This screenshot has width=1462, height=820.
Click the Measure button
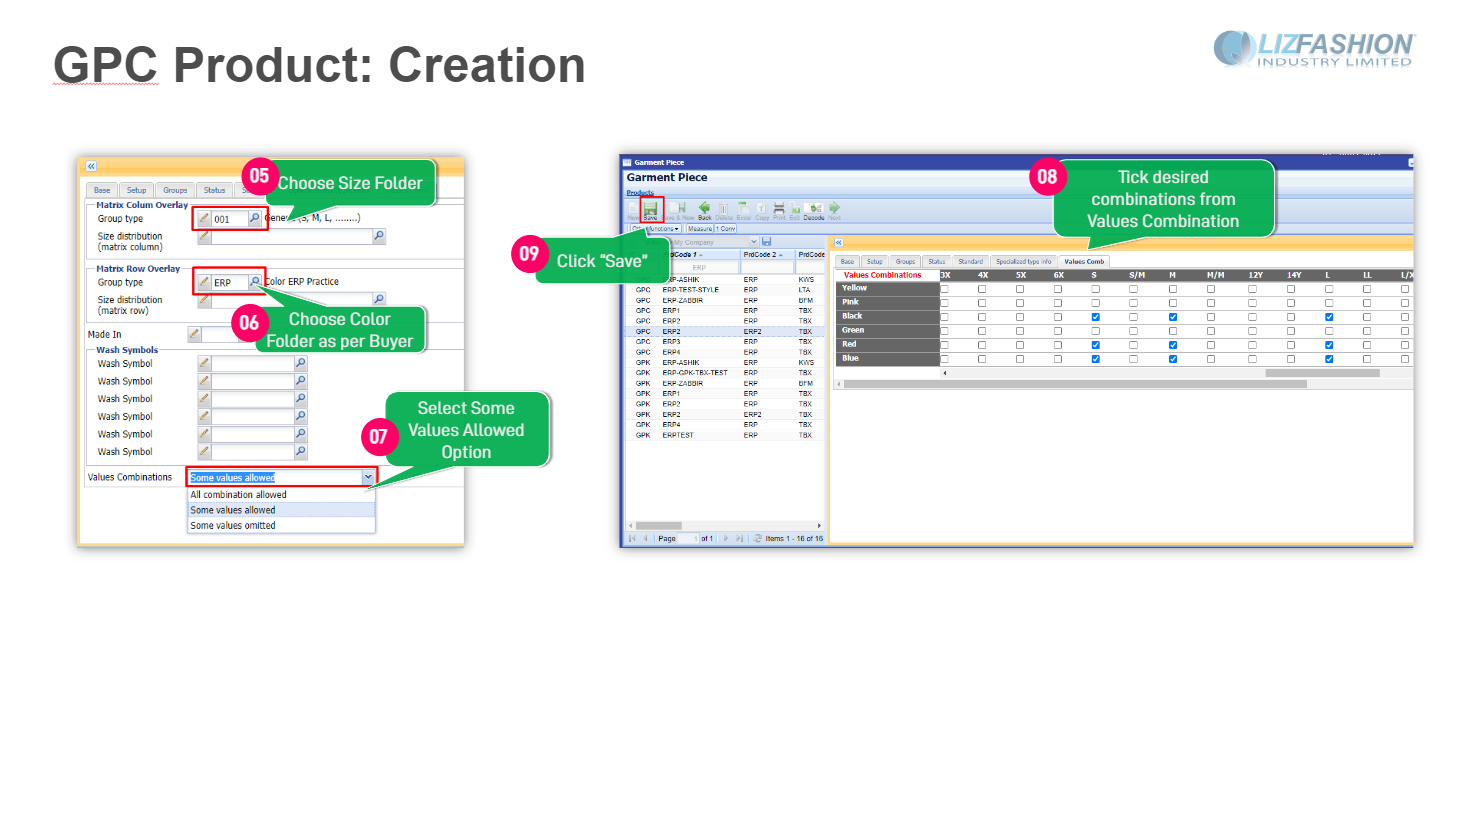[699, 229]
